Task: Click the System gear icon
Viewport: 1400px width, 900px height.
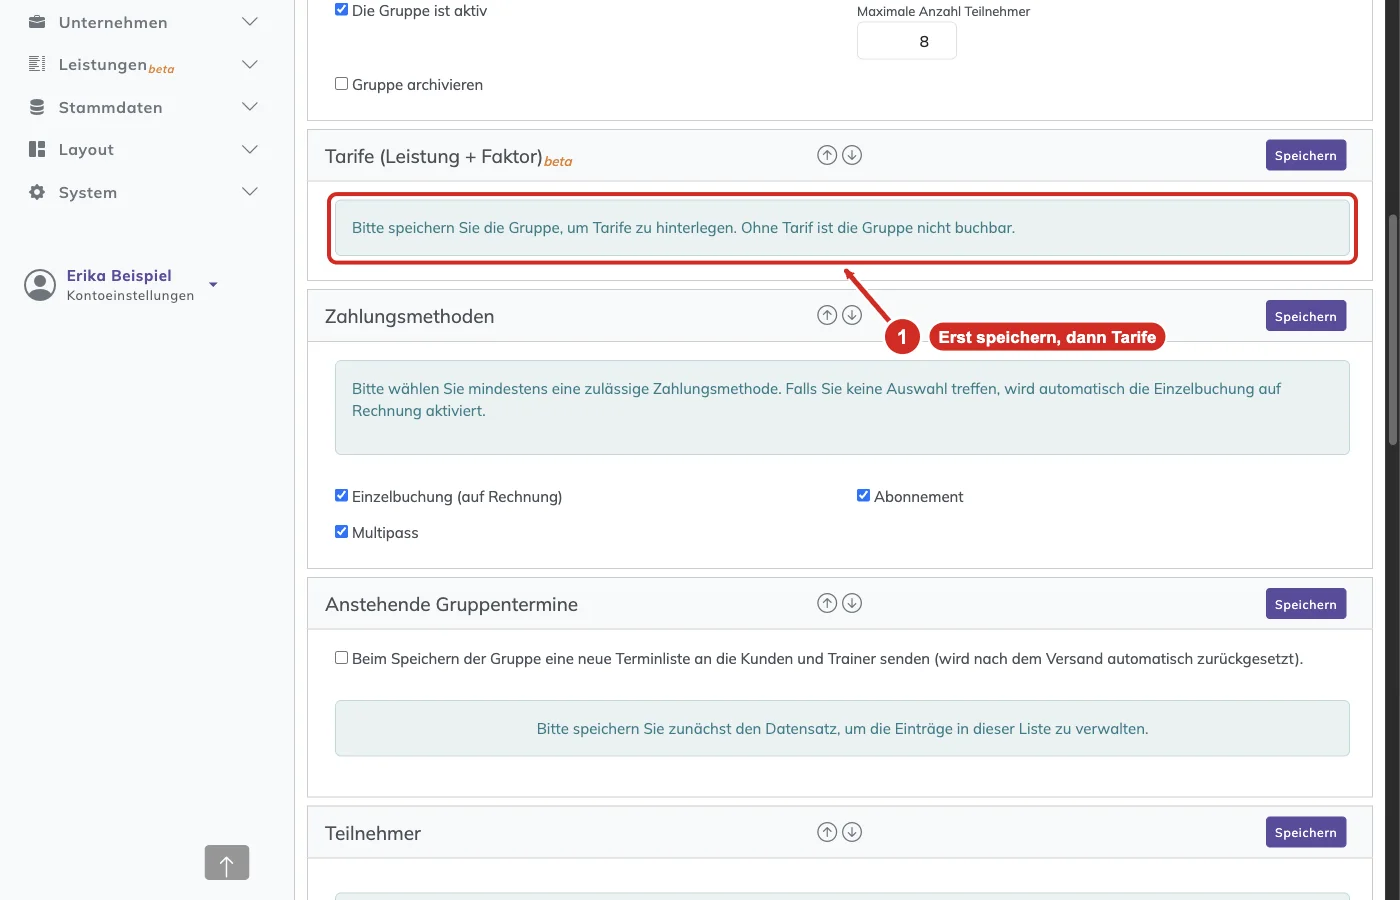Action: pyautogui.click(x=37, y=192)
